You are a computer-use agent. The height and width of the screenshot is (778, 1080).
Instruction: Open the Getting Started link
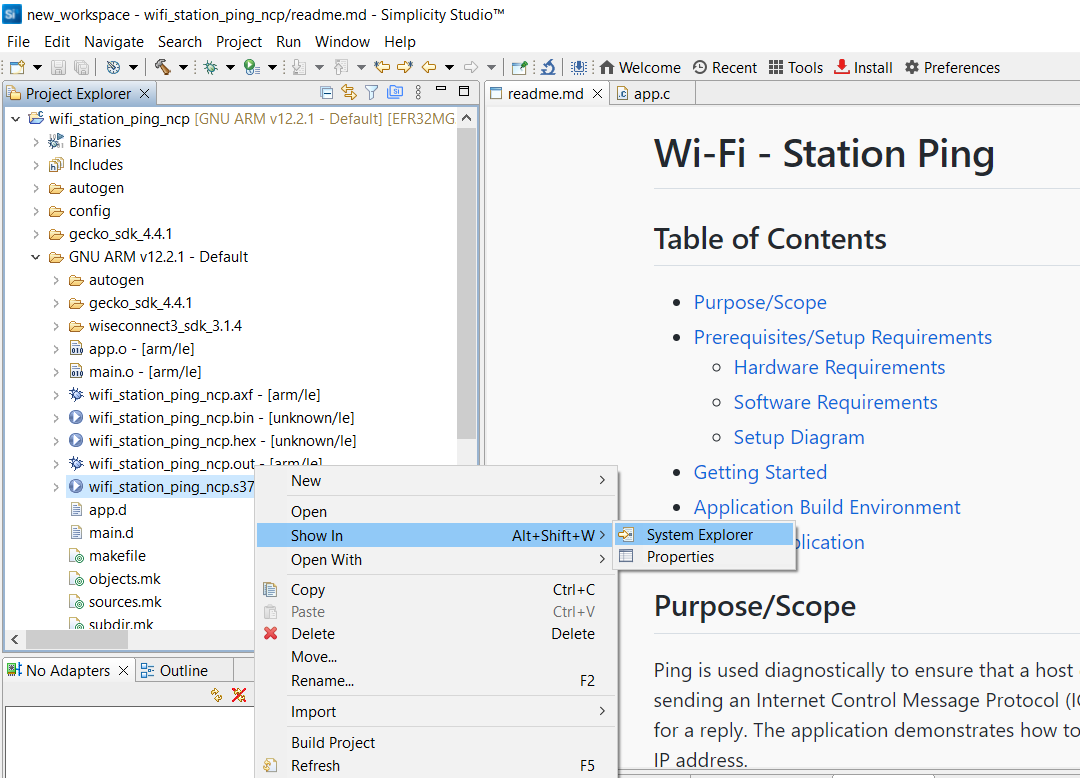(x=760, y=472)
